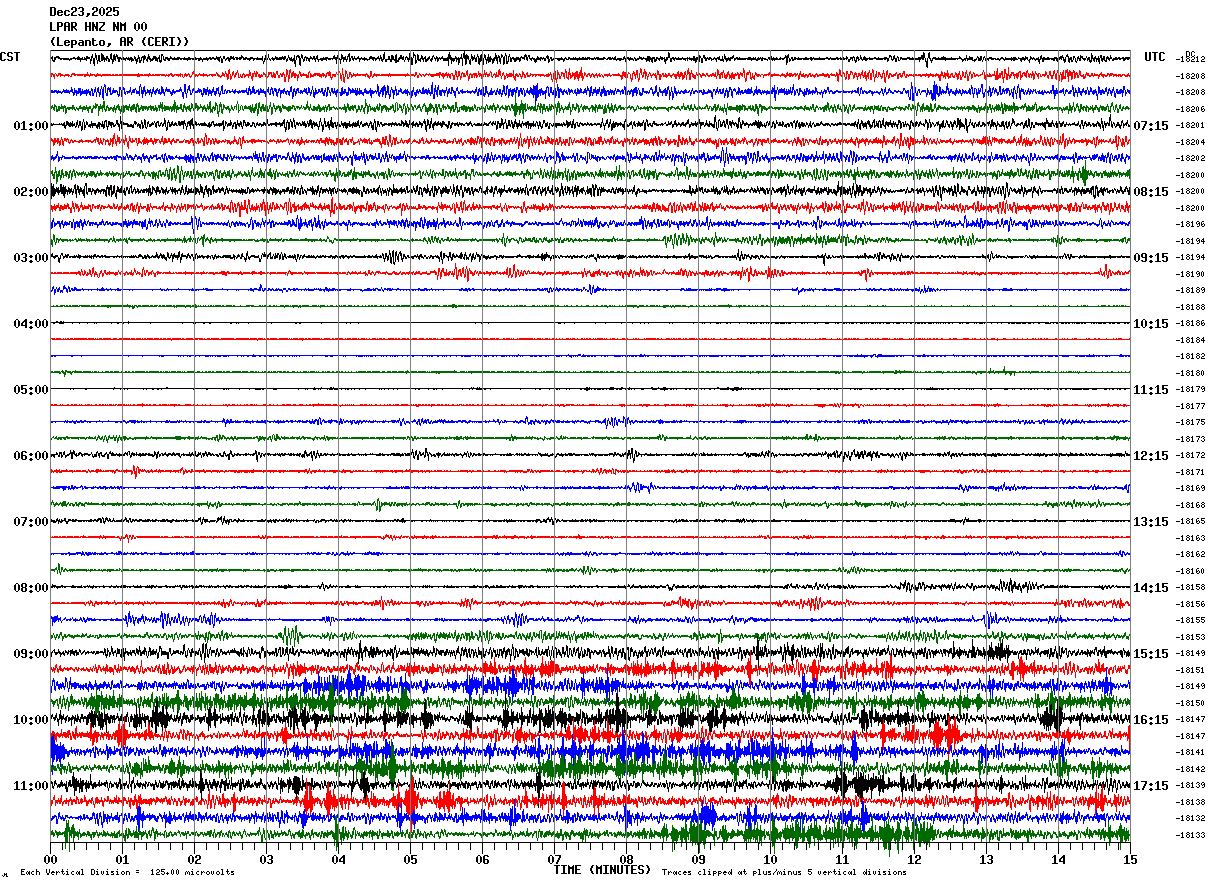Click the 14:15 UTC time label
Image resolution: width=1210 pixels, height=886 pixels.
(x=1152, y=588)
